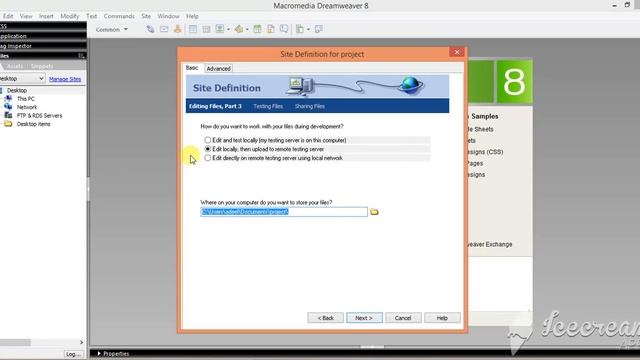
Task: Open the View menu
Action: pyautogui.click(x=26, y=16)
